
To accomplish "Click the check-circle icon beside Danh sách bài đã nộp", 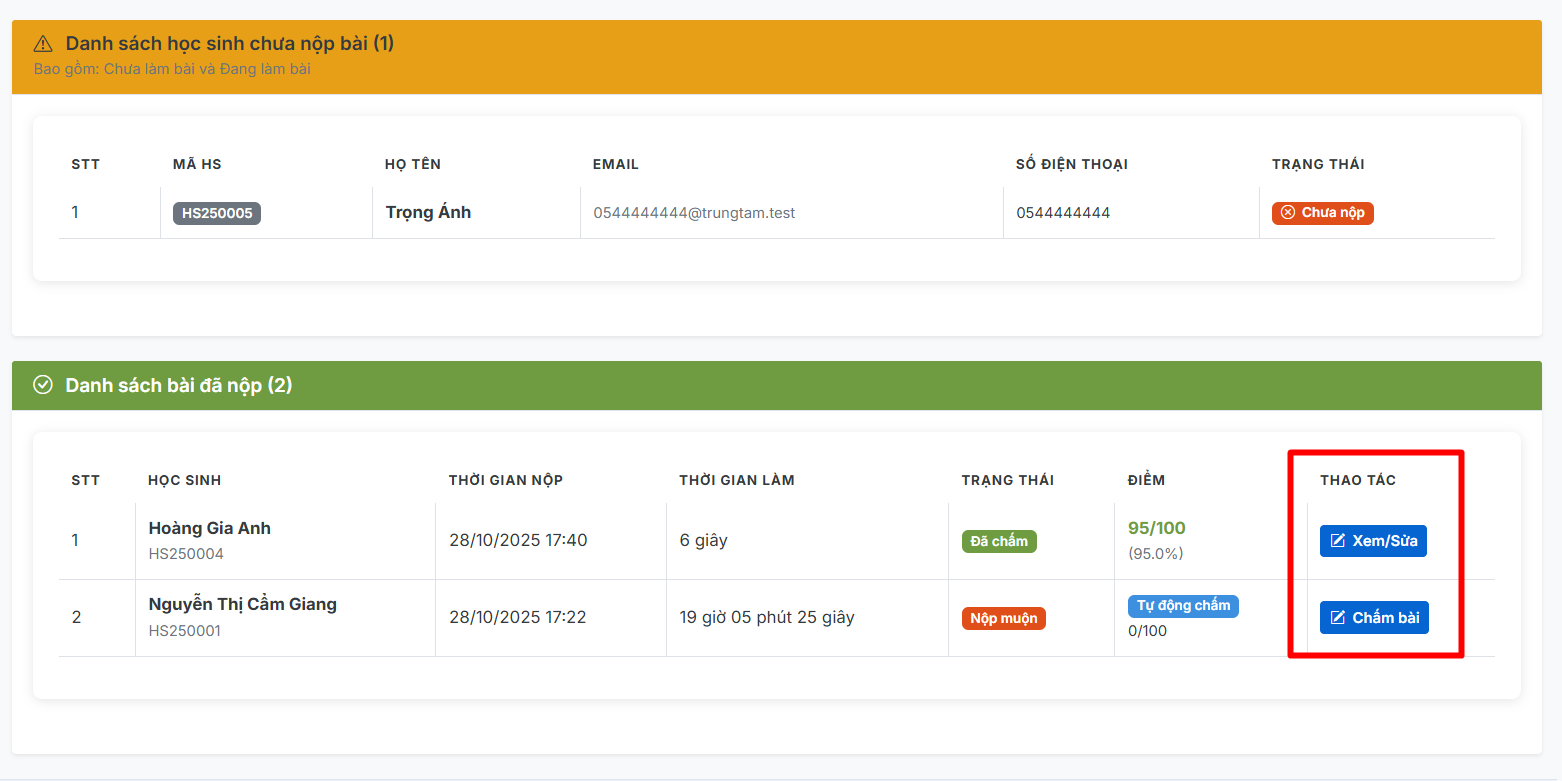I will (x=43, y=386).
